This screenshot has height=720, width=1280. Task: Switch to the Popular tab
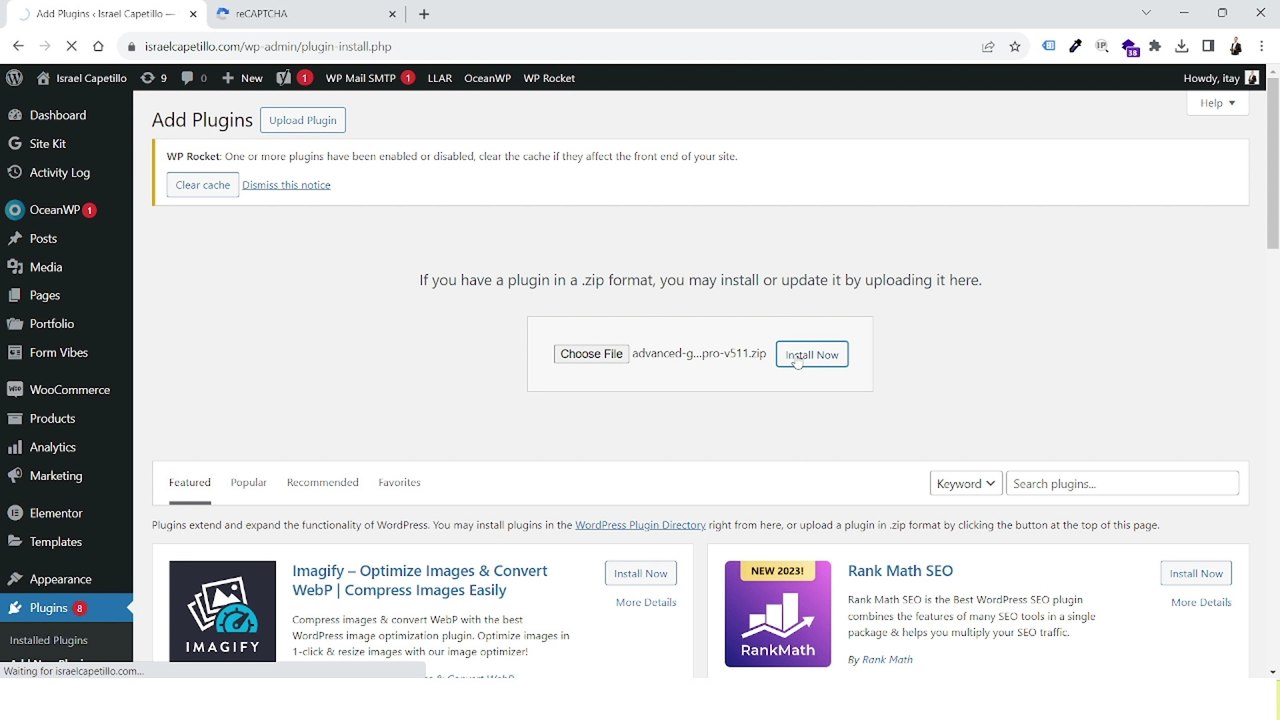(x=248, y=483)
